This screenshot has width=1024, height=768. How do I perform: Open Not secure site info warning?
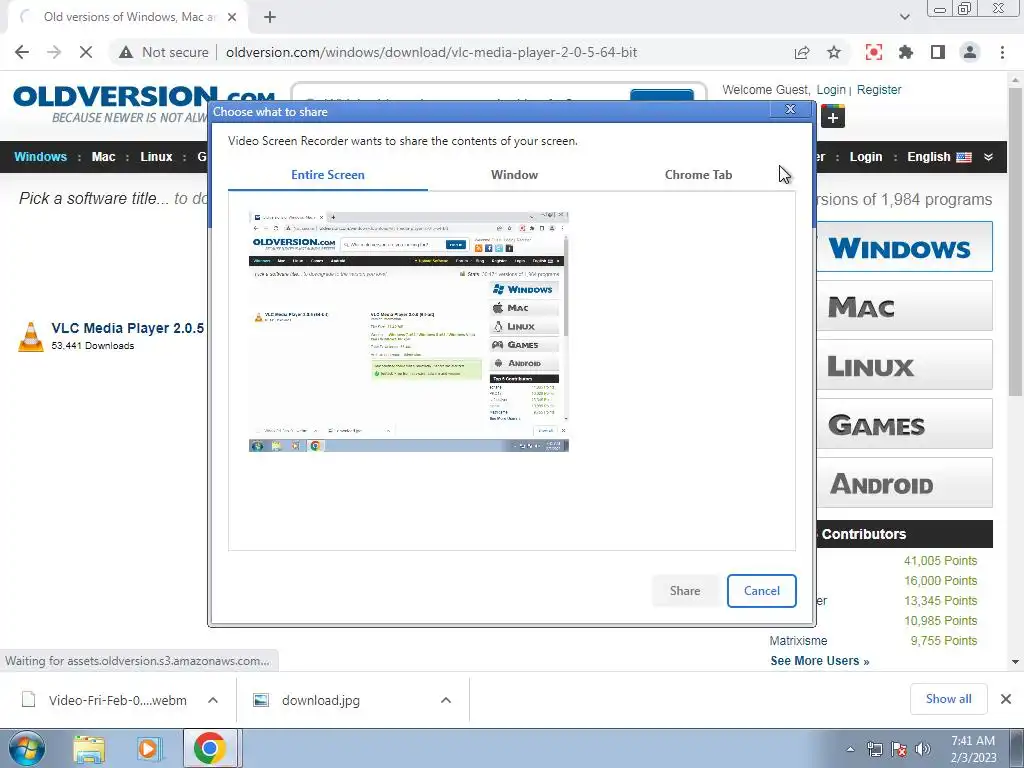click(163, 52)
